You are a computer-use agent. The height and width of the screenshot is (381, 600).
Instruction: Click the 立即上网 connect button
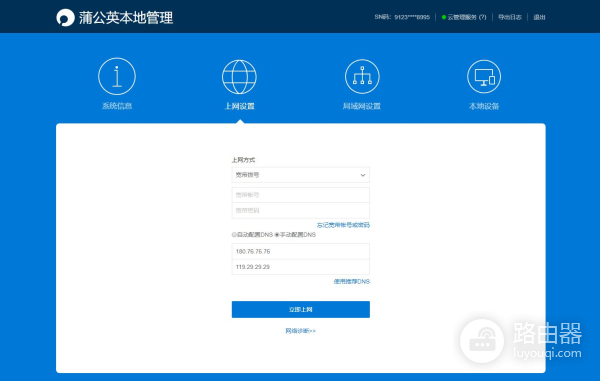pyautogui.click(x=300, y=309)
